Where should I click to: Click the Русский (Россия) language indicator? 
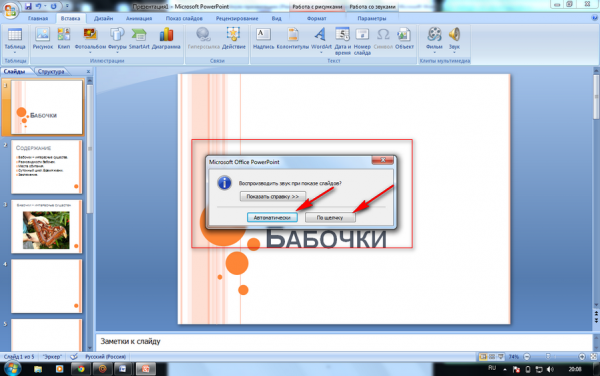105,356
